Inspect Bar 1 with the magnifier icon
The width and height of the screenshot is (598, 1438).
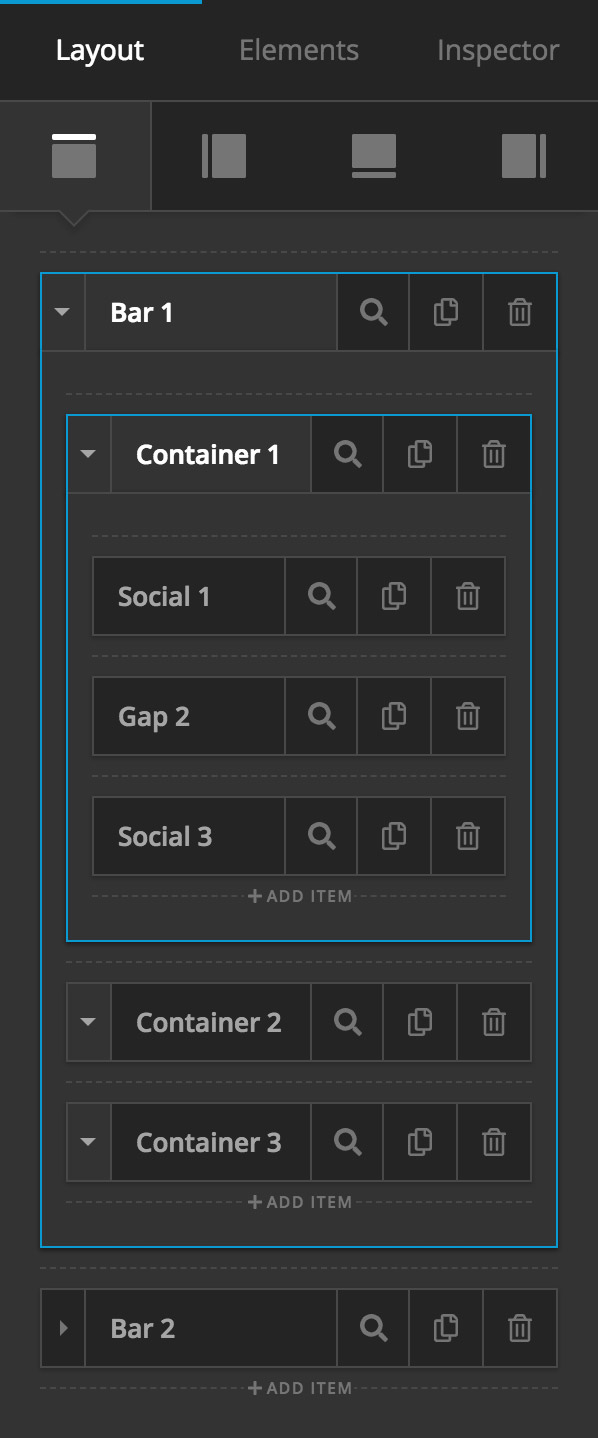373,312
